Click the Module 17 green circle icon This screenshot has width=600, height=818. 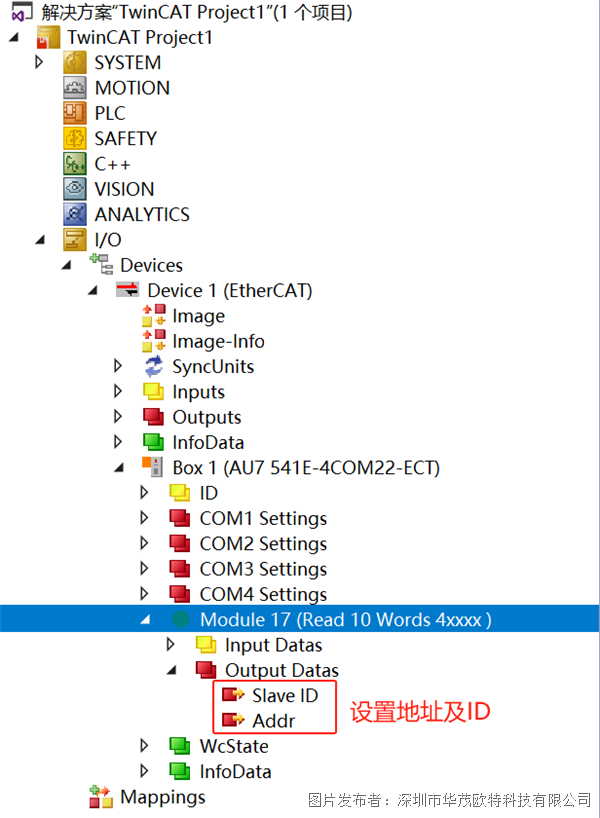click(x=181, y=619)
